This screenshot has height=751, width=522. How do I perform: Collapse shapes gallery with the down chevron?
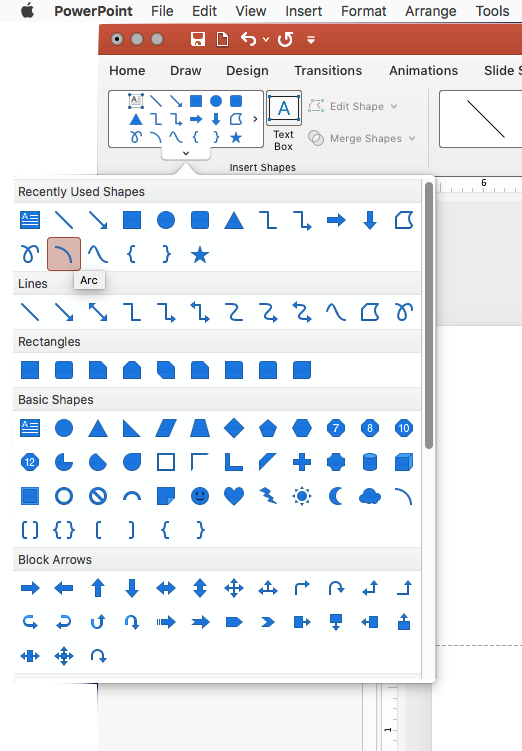point(186,153)
